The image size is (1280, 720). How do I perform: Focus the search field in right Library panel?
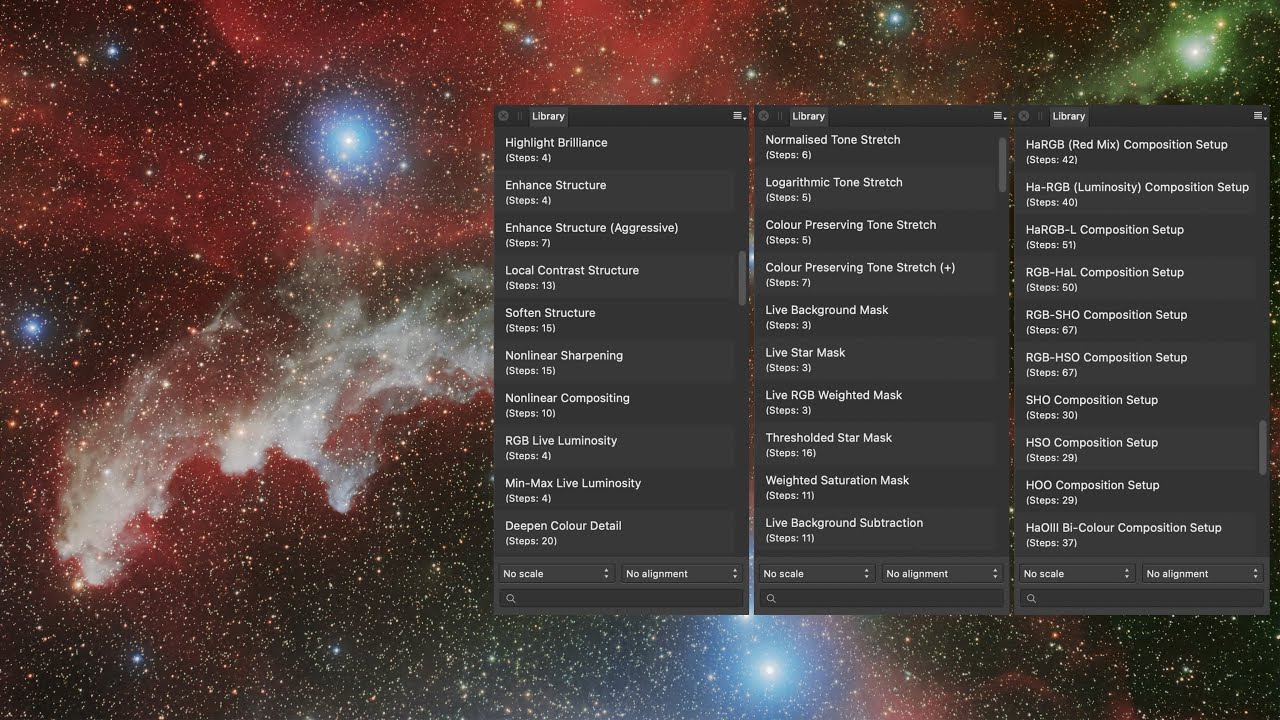pos(1141,598)
